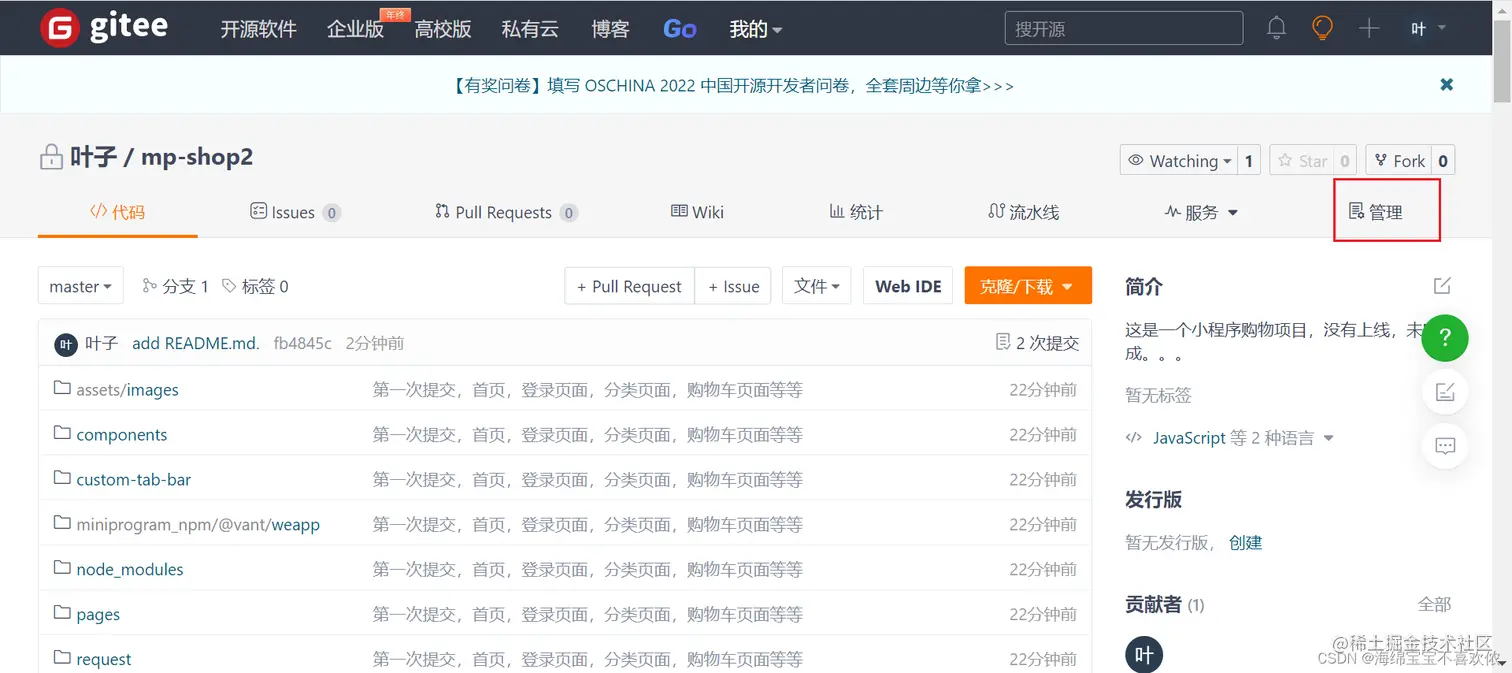Viewport: 1512px width, 673px height.
Task: Expand the 克隆/下载 download dropdown
Action: [1028, 285]
